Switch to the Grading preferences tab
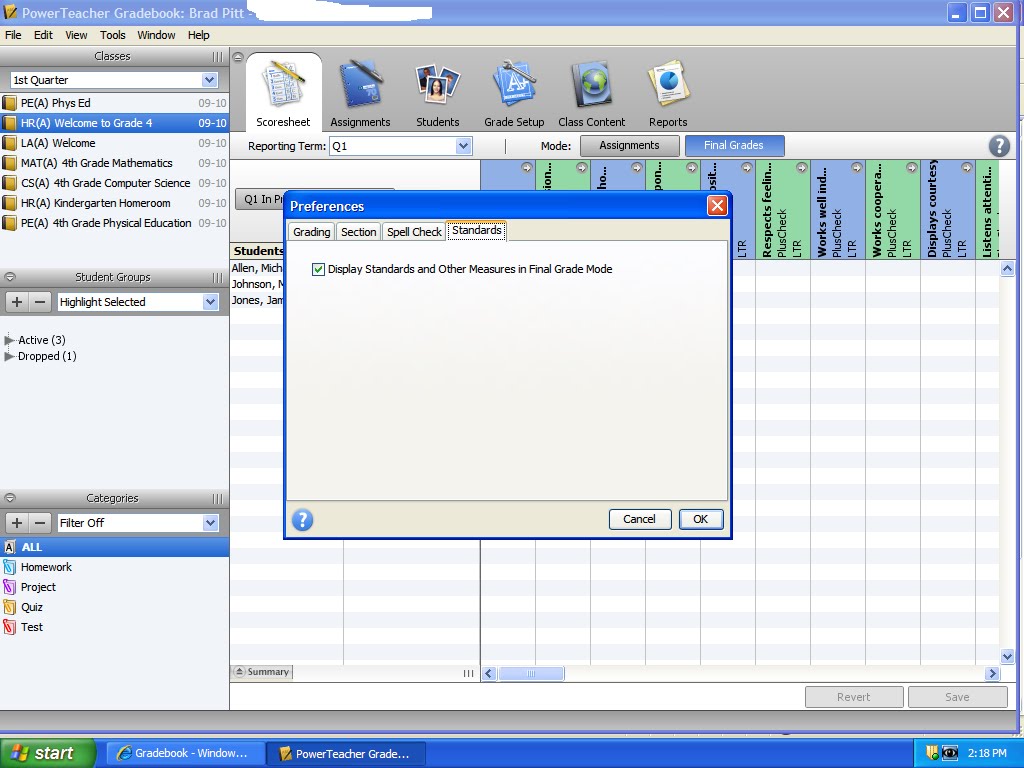 (312, 232)
